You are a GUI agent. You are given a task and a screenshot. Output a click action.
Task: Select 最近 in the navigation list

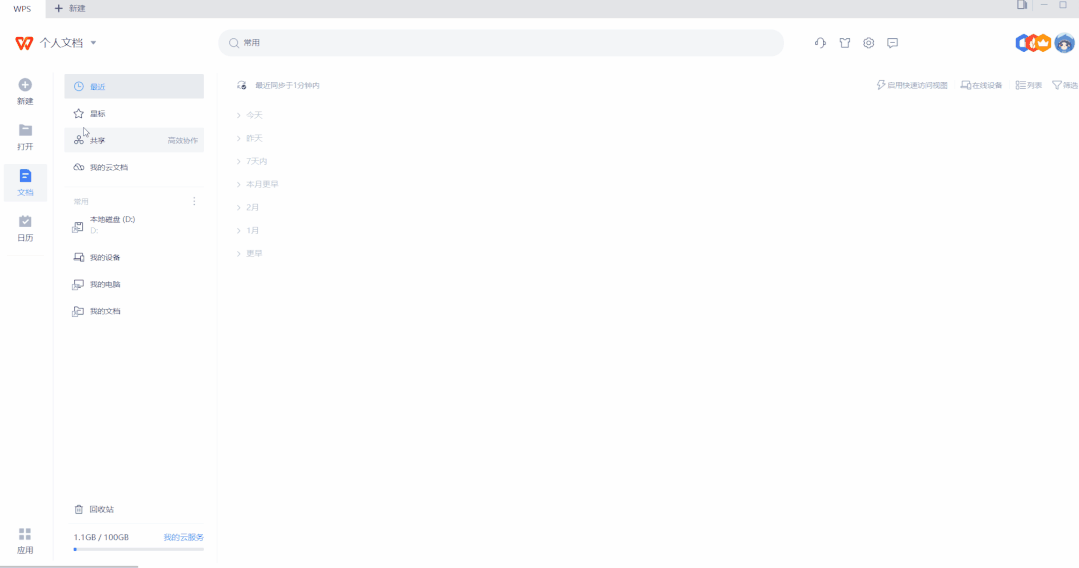point(134,87)
